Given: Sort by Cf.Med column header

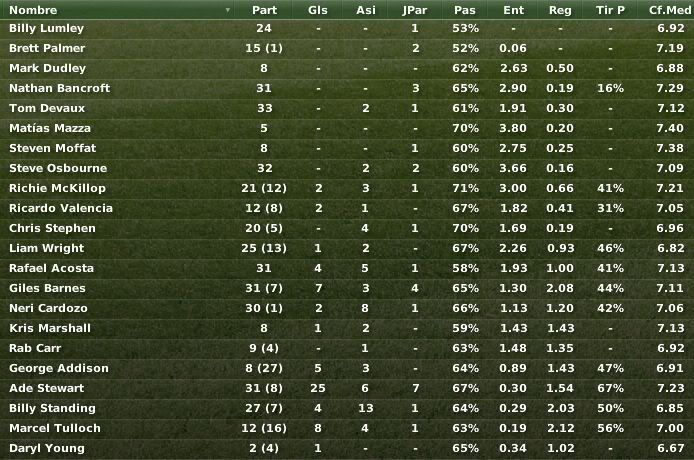Looking at the screenshot, I should (670, 10).
